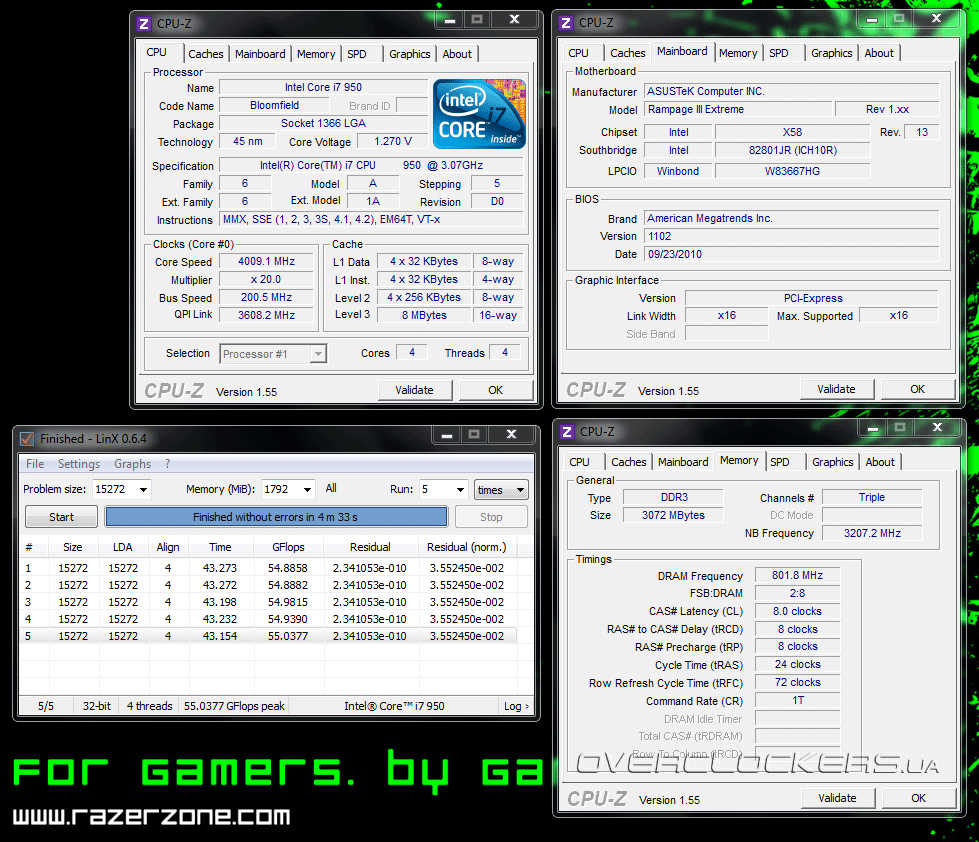This screenshot has width=979, height=842.
Task: Click the Residual (norm.) column header
Action: click(x=467, y=547)
